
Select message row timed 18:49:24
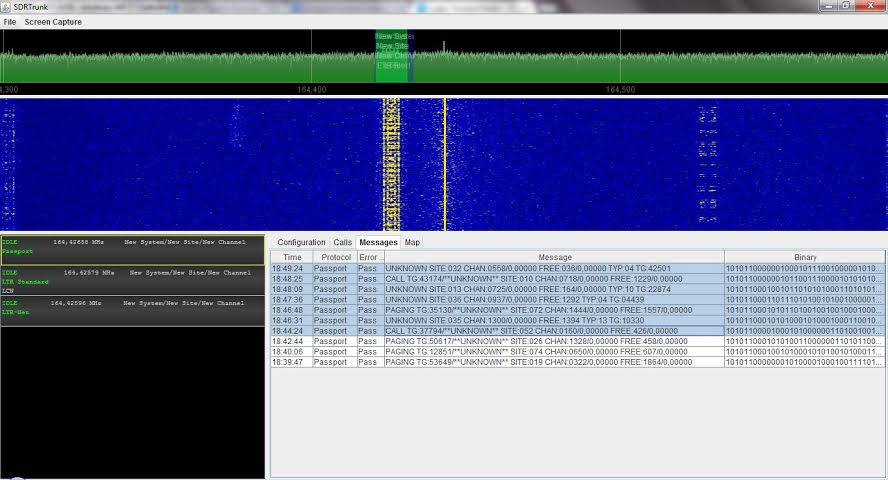coord(578,268)
